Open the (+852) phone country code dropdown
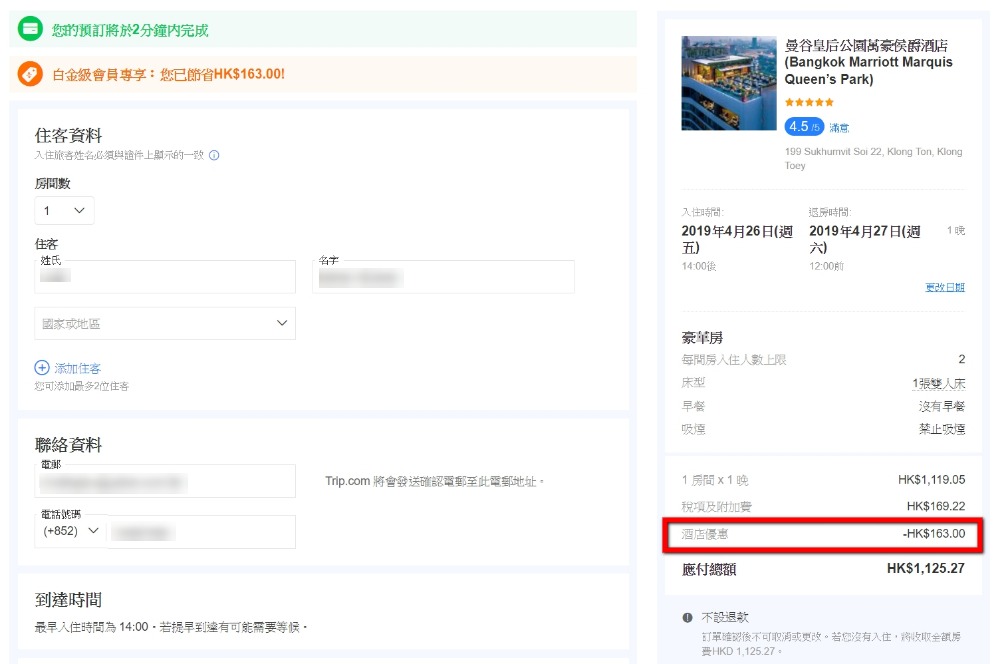Screen dimensions: 1000x664 pos(72,531)
